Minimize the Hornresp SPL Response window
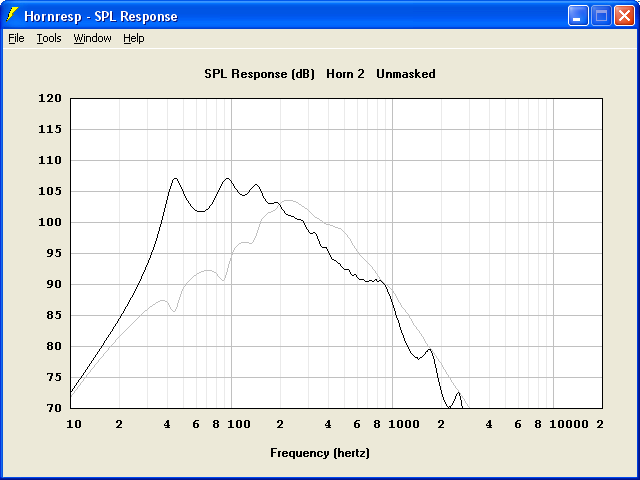Viewport: 640px width, 480px height. tap(578, 16)
